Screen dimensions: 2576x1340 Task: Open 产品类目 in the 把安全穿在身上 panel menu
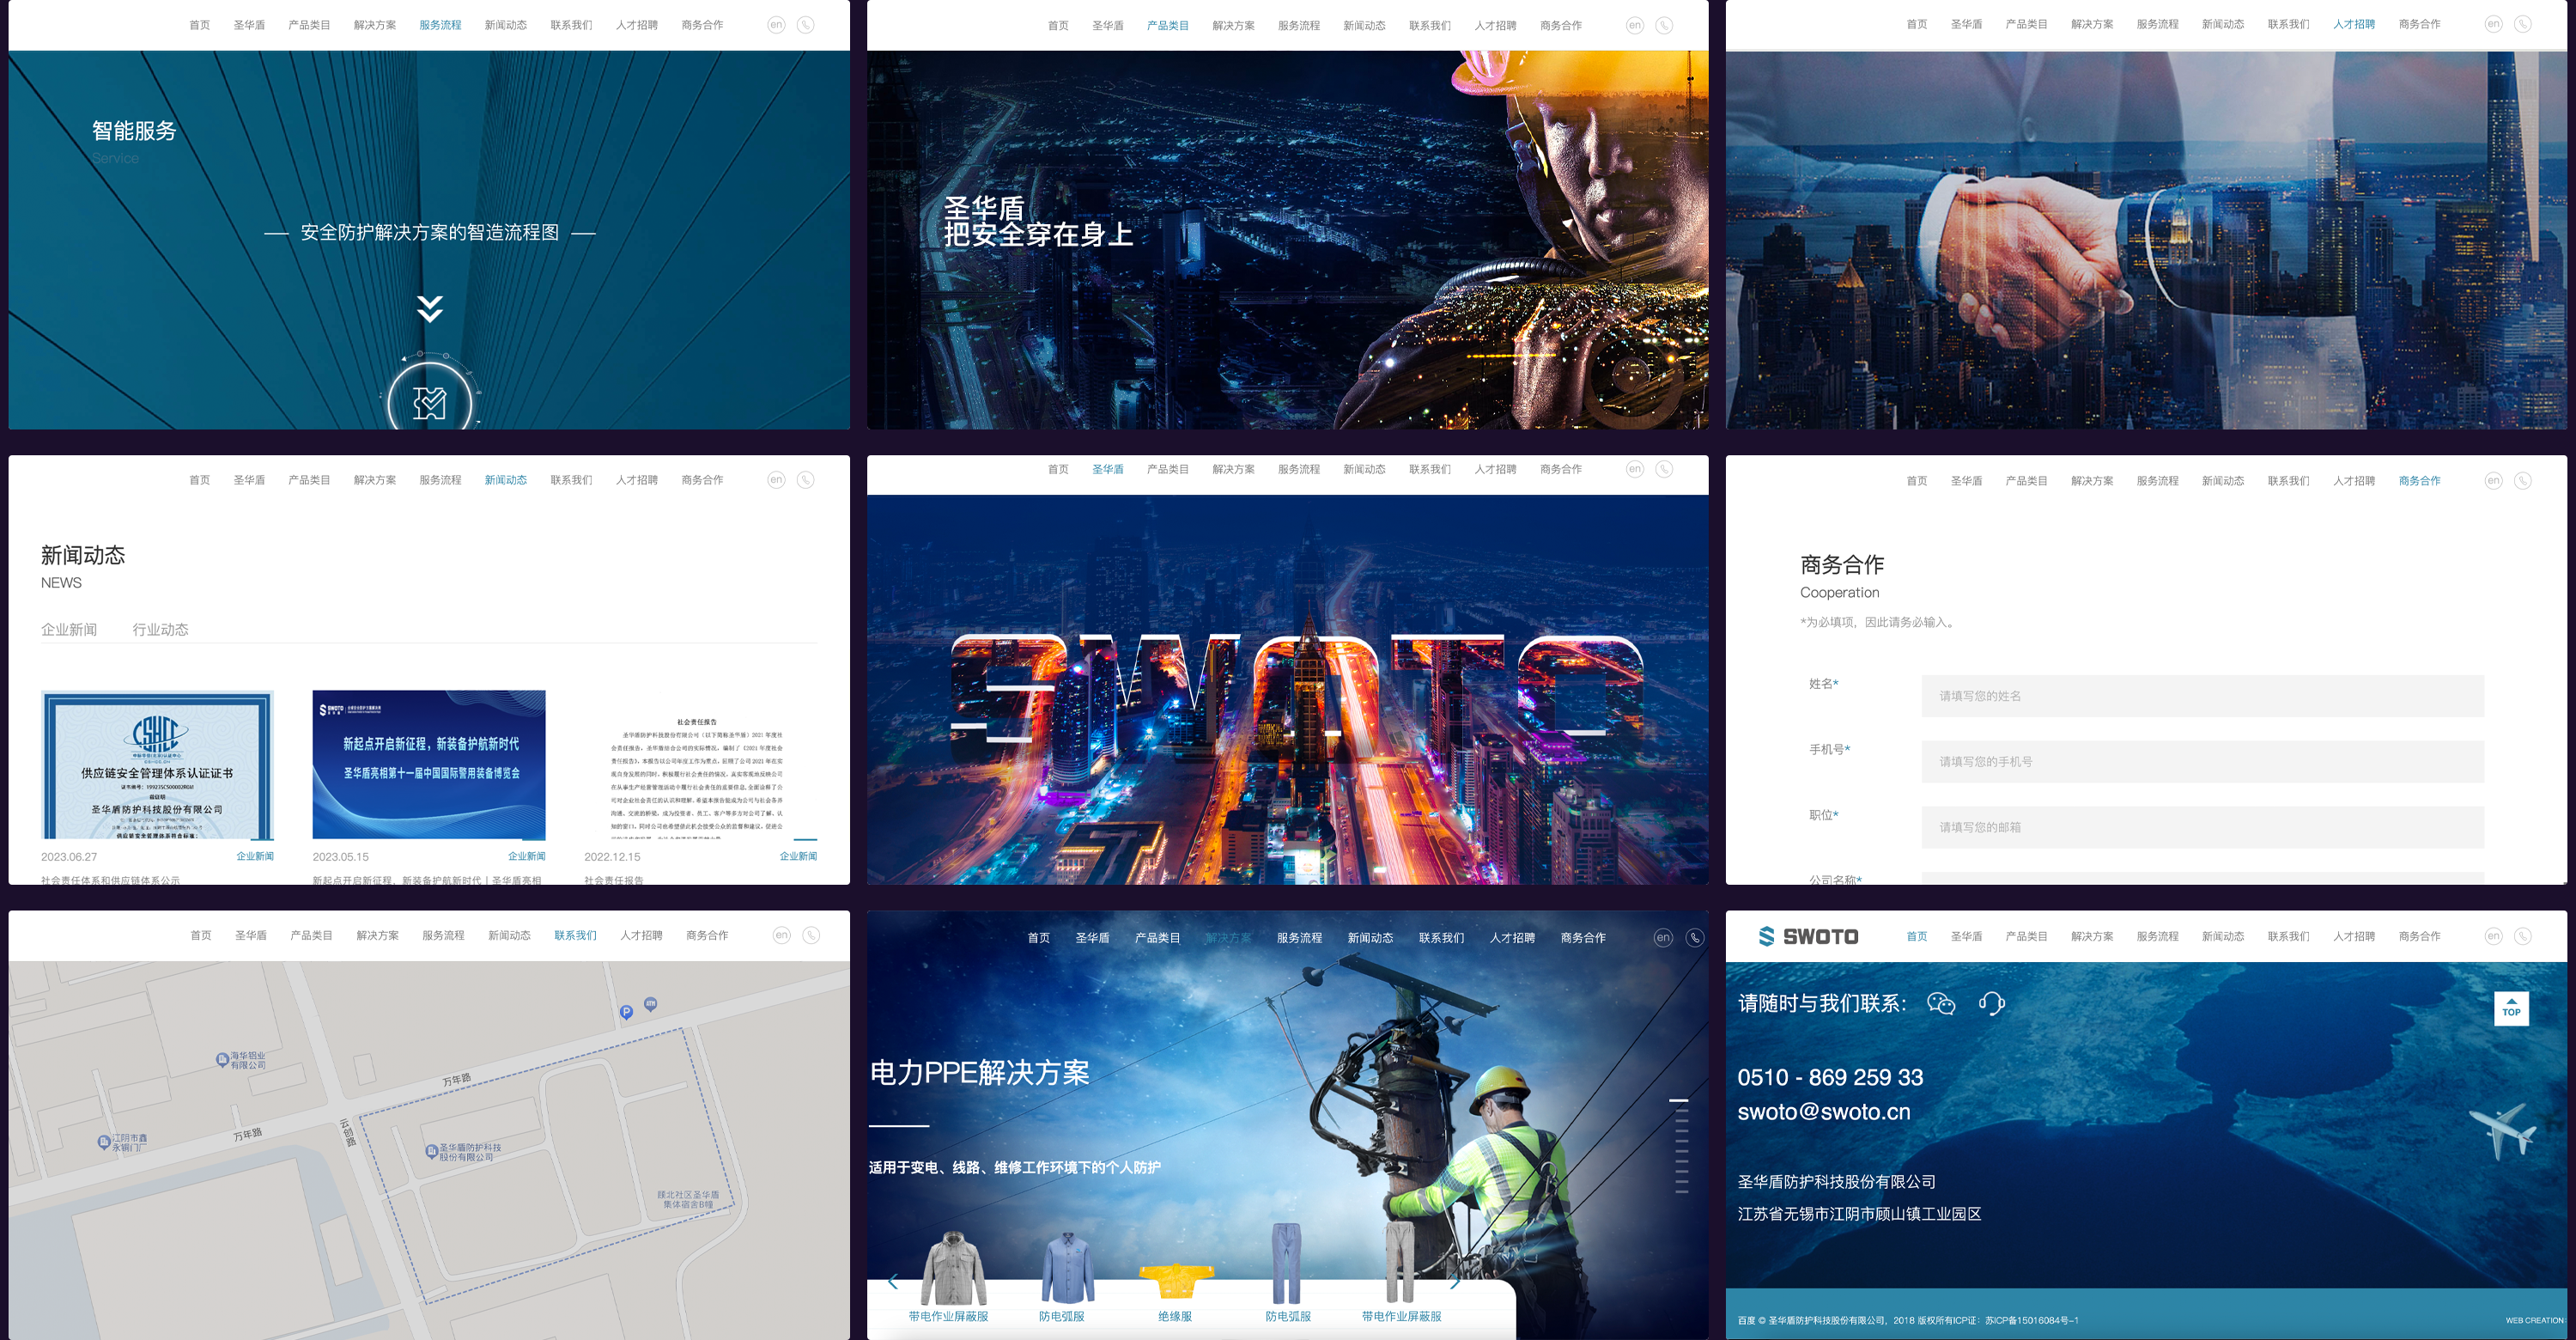[1168, 25]
